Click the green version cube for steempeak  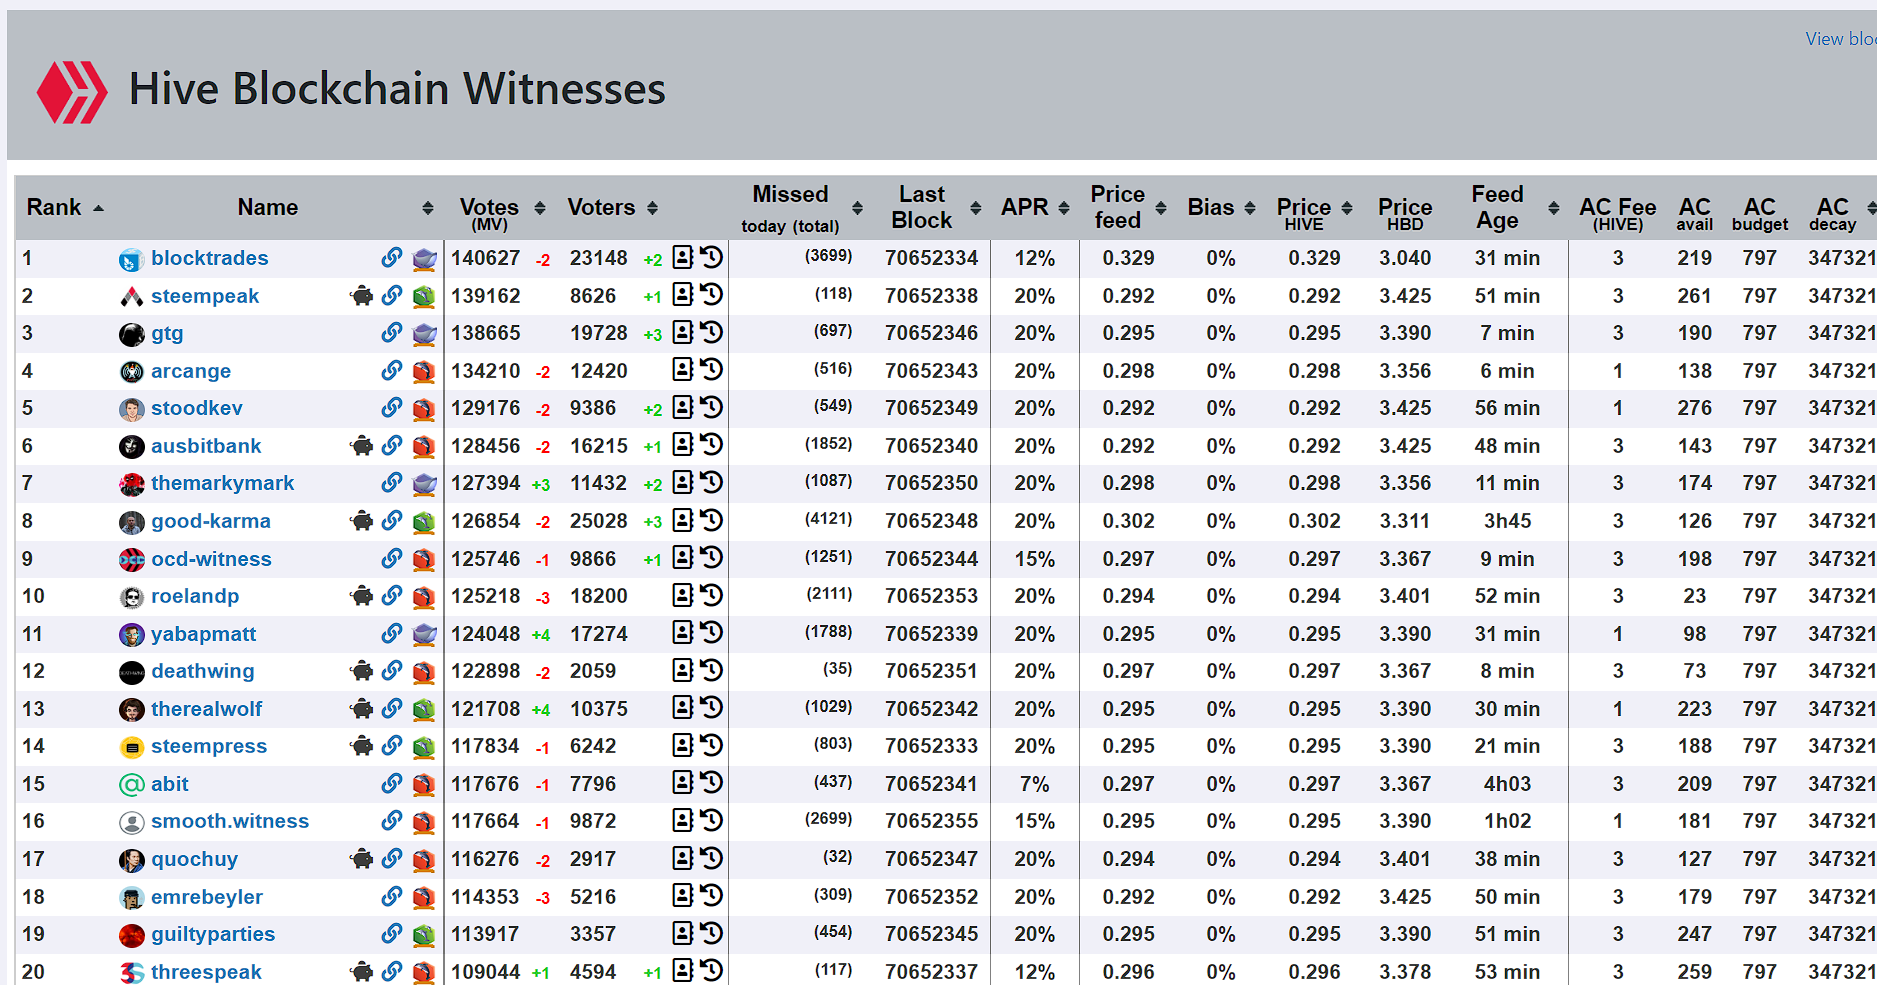(424, 296)
